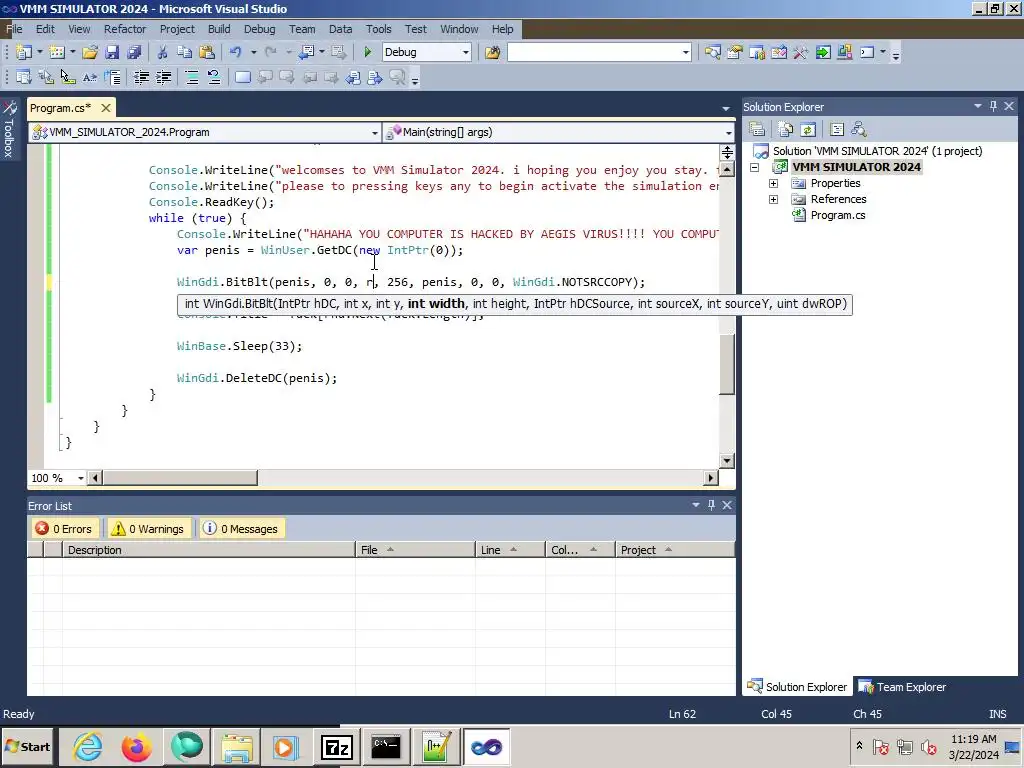This screenshot has width=1024, height=768.
Task: Click the Increase Line Indent icon
Action: [163, 78]
